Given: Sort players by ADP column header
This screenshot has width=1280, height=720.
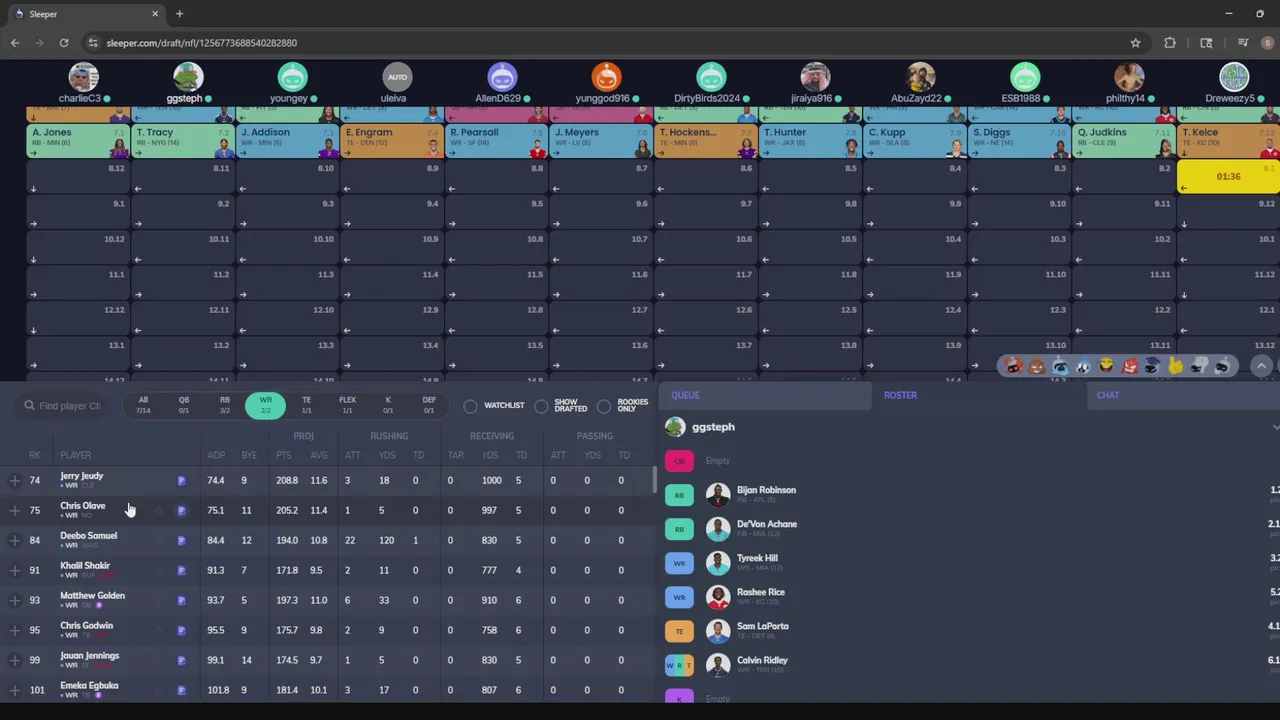Looking at the screenshot, I should click(216, 455).
